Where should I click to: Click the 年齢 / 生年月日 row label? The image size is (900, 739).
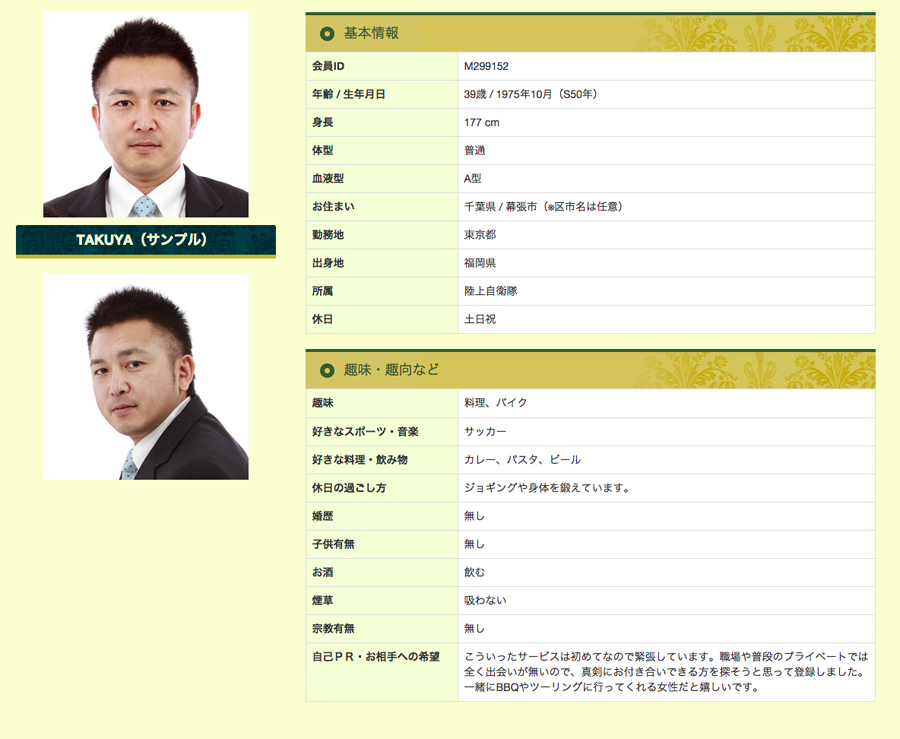(x=348, y=95)
